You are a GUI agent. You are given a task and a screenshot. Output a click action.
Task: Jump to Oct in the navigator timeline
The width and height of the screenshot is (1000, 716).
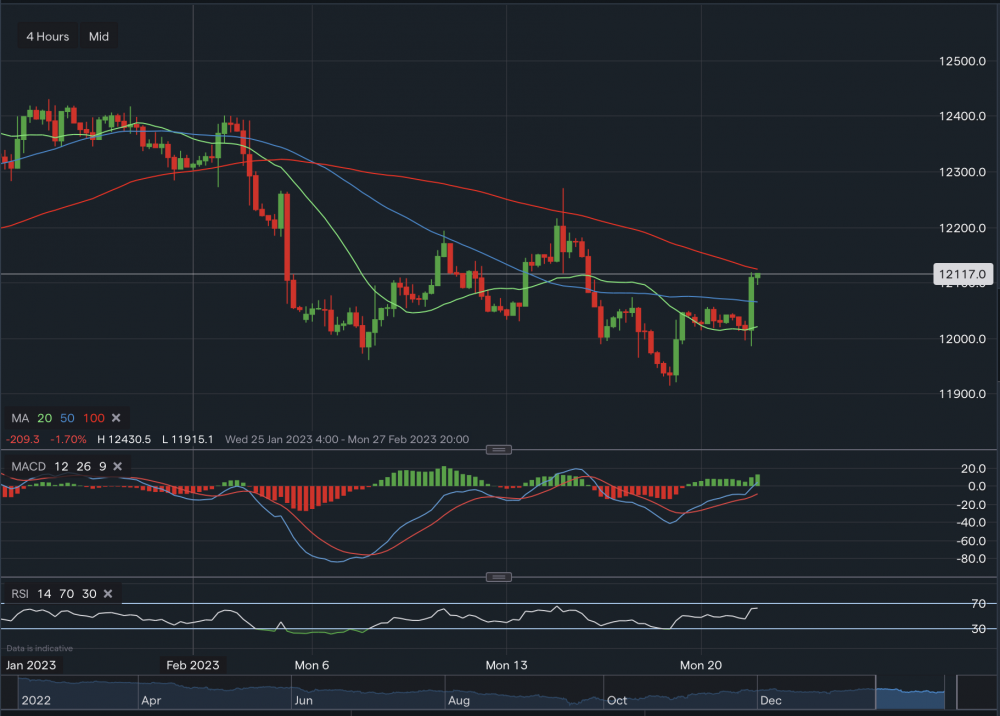(617, 701)
